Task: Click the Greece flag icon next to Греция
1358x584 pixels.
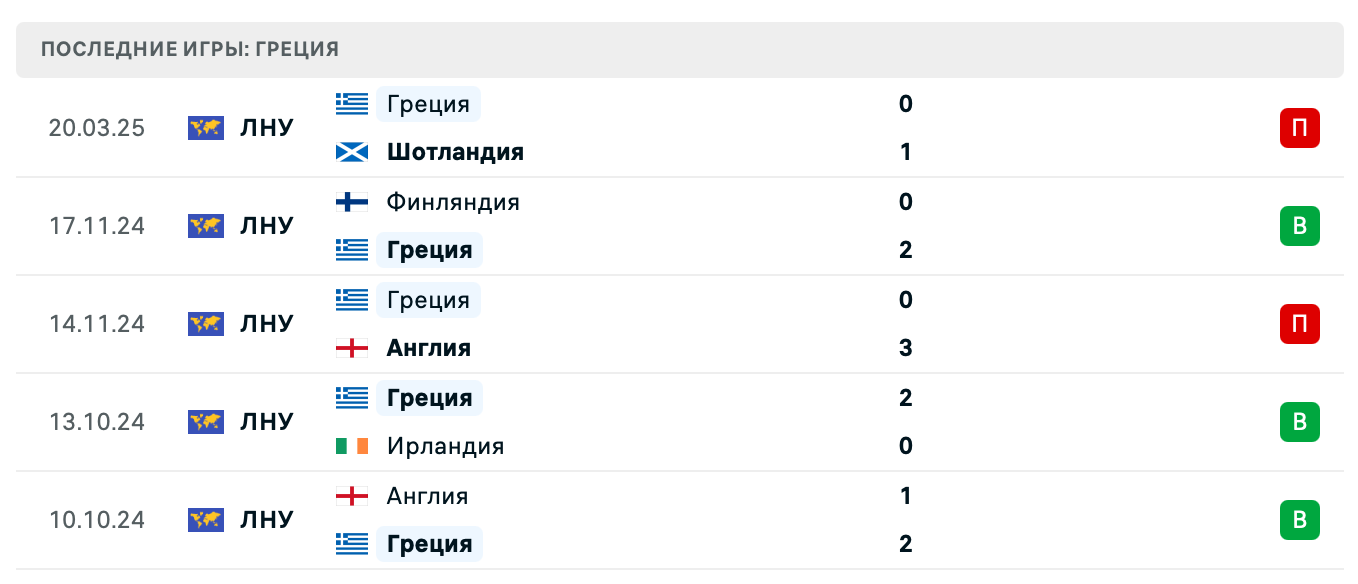Action: point(352,104)
